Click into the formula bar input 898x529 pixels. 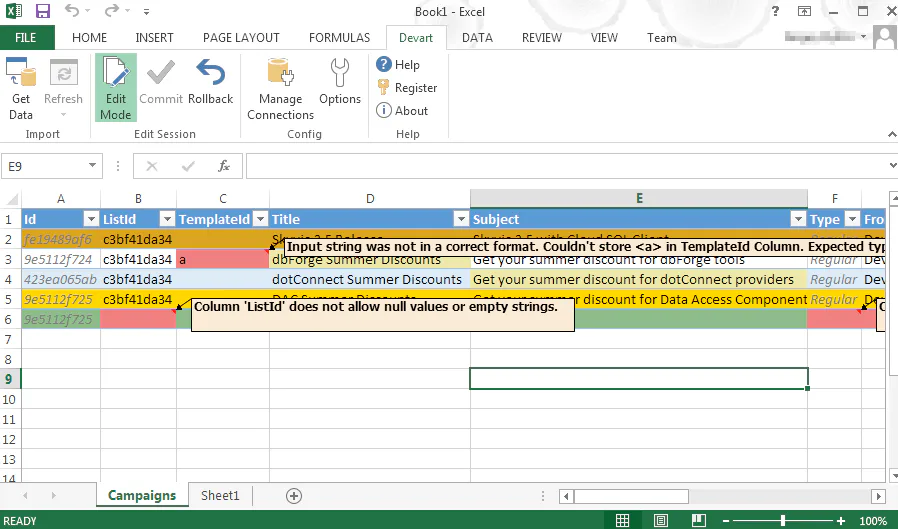coord(567,166)
